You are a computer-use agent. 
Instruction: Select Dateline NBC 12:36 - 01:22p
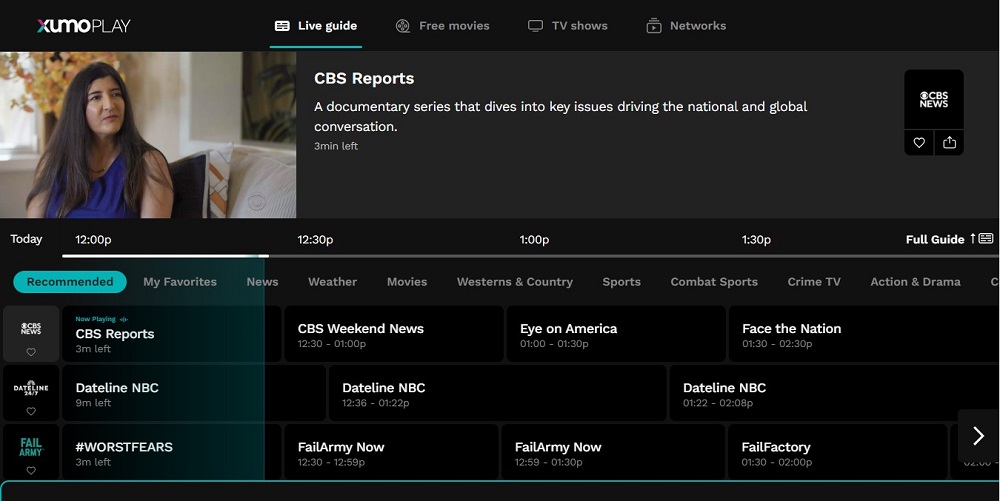click(497, 393)
